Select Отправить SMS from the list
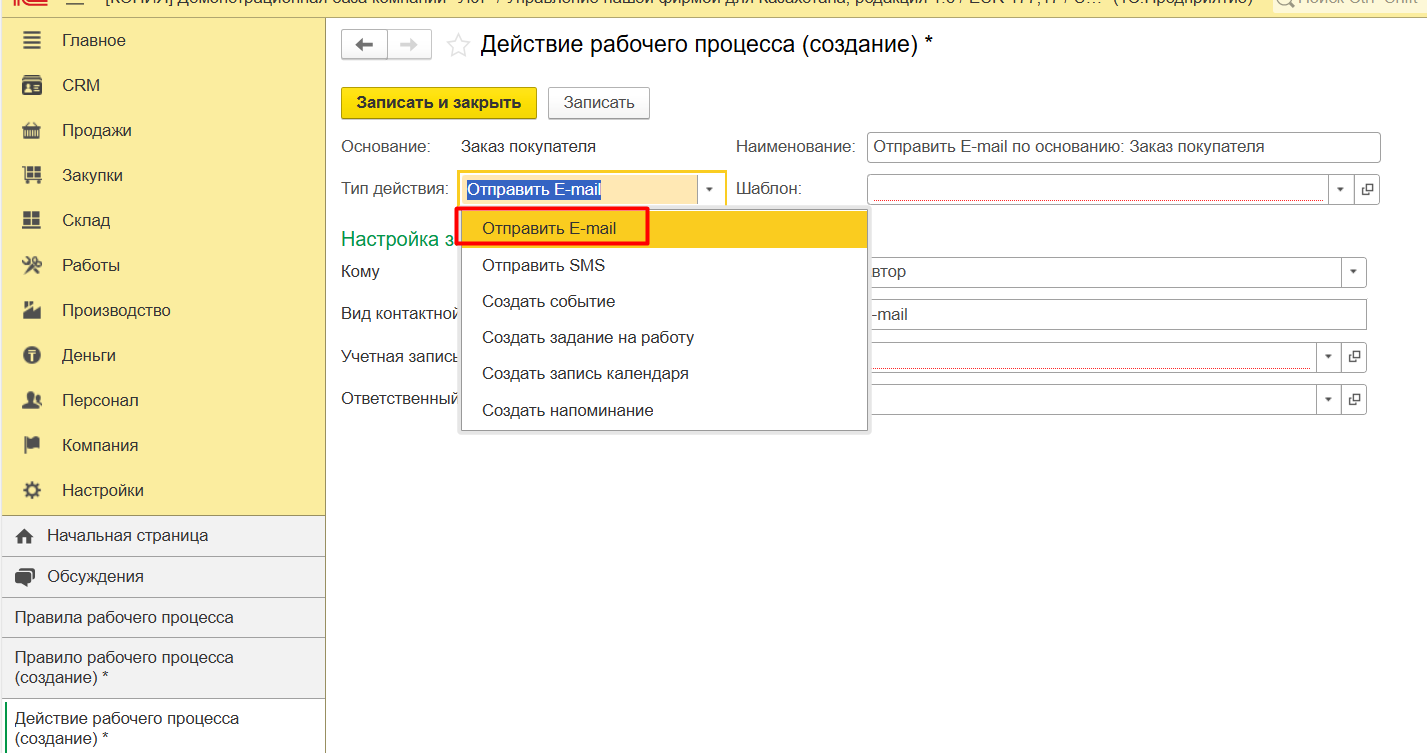 point(543,266)
